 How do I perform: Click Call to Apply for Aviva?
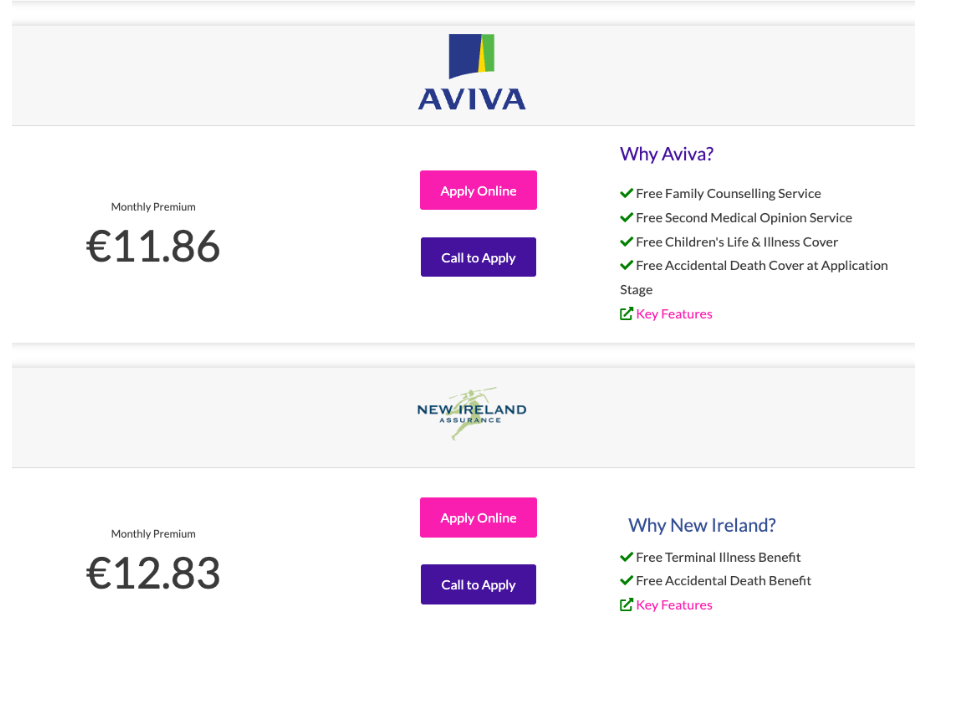point(478,257)
